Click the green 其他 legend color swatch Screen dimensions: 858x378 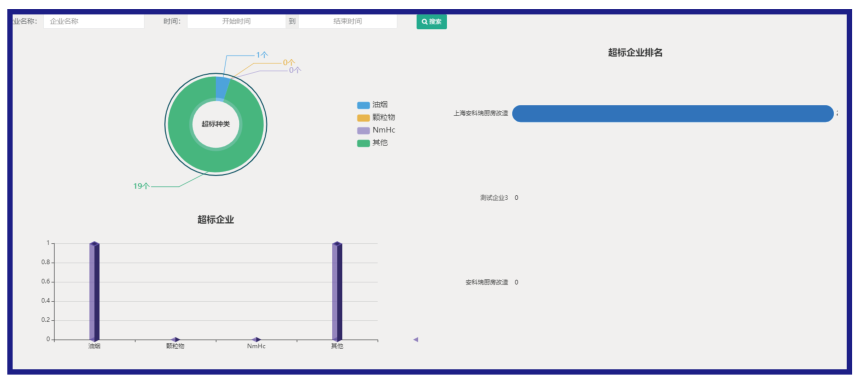(363, 143)
